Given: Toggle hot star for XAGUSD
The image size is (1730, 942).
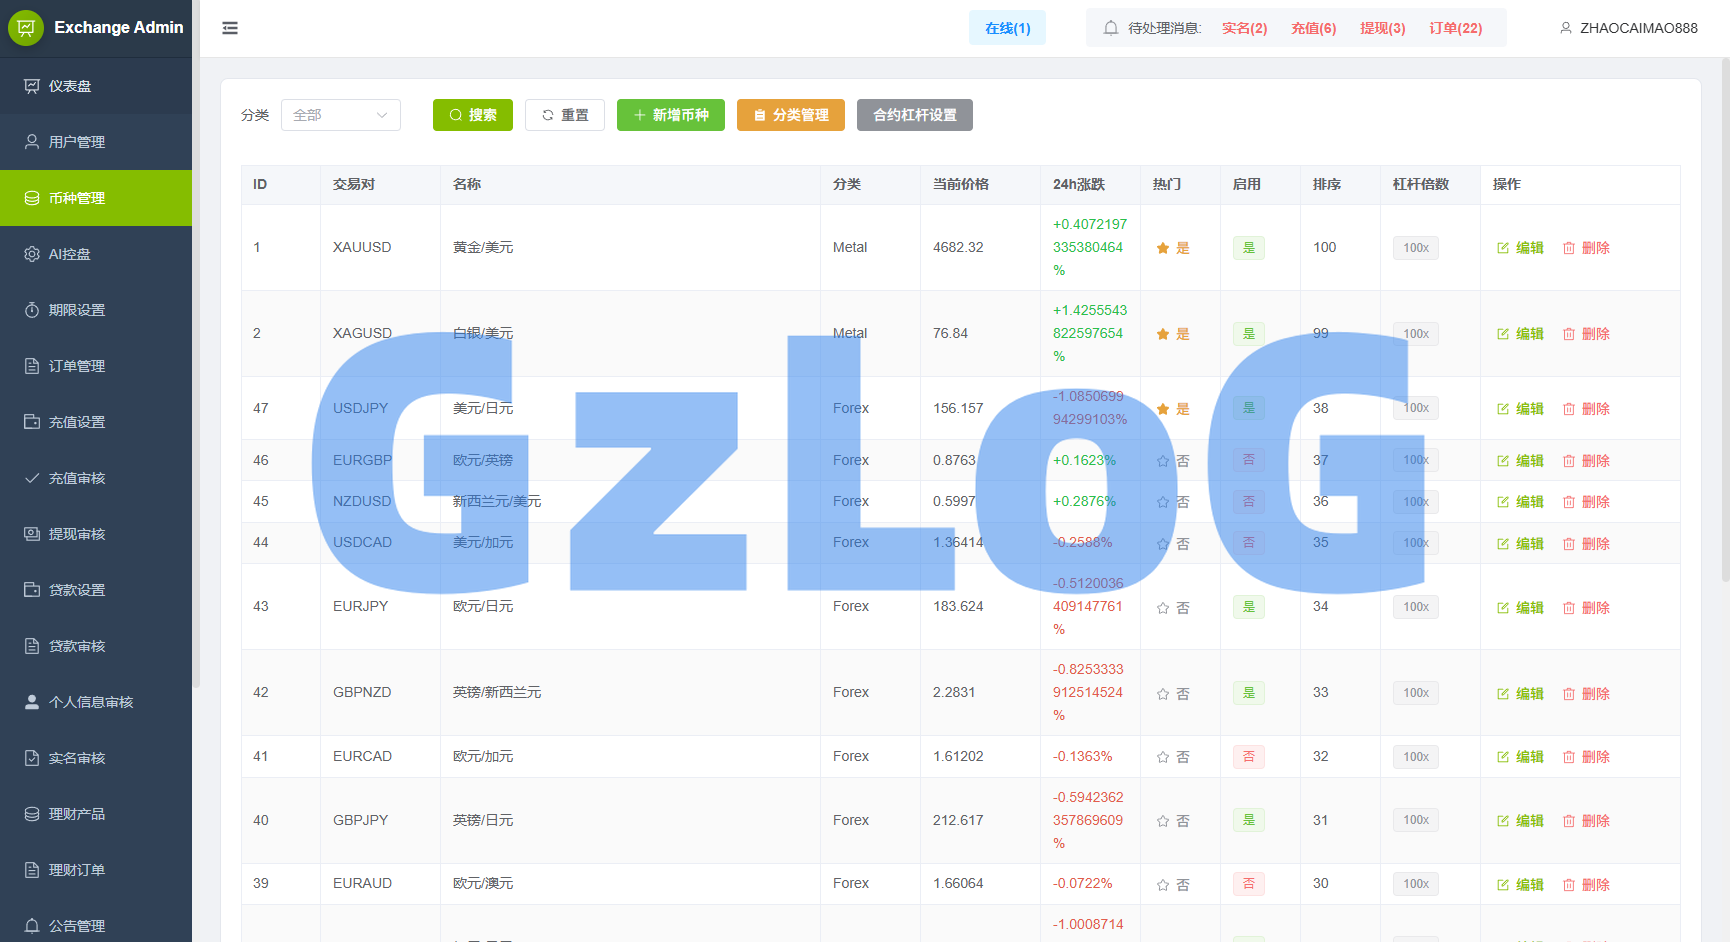Looking at the screenshot, I should [x=1163, y=334].
